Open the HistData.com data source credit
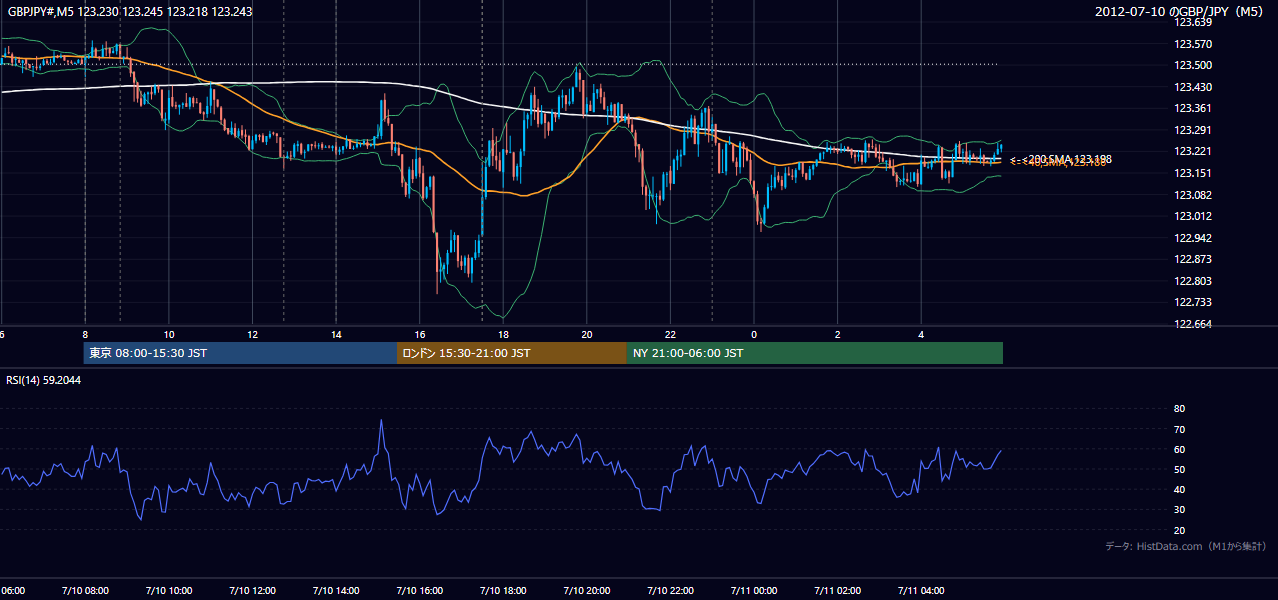The width and height of the screenshot is (1278, 600). tap(1186, 546)
